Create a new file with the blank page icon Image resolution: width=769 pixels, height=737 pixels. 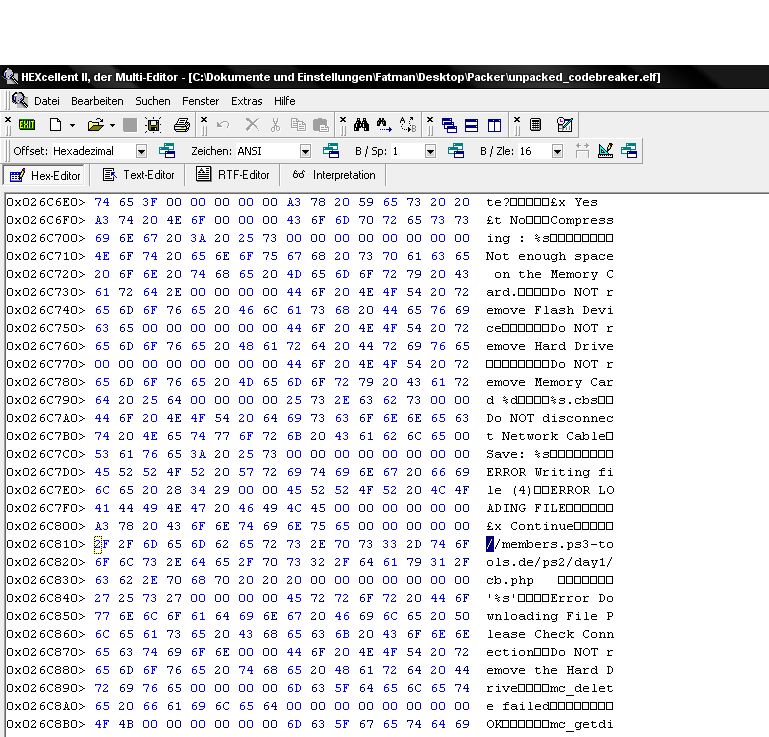[55, 125]
